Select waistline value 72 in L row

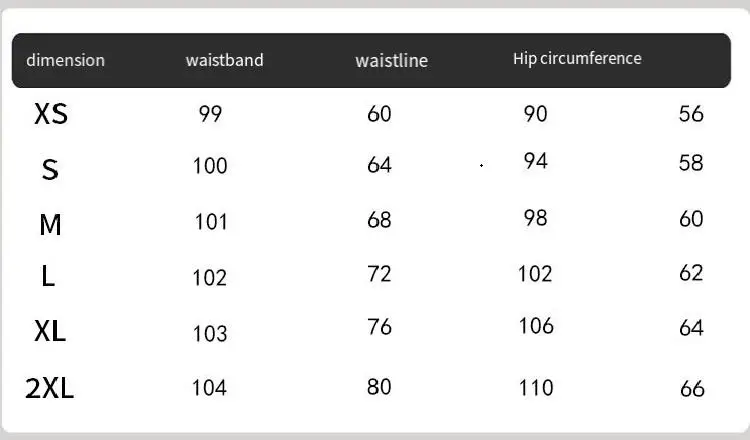pos(379,273)
